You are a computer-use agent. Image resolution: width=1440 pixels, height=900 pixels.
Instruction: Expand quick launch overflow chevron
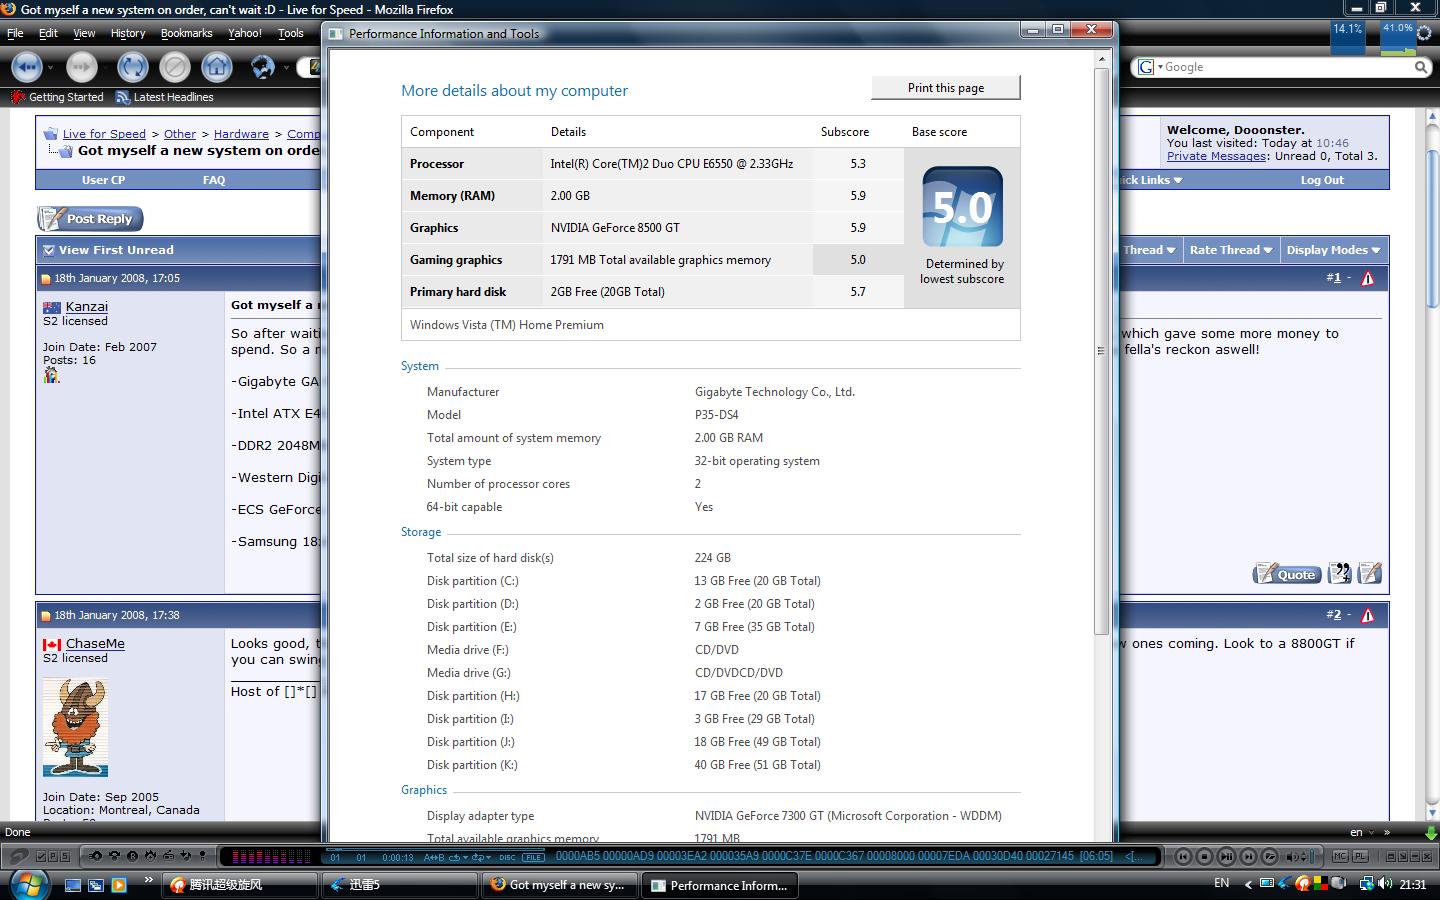point(149,880)
